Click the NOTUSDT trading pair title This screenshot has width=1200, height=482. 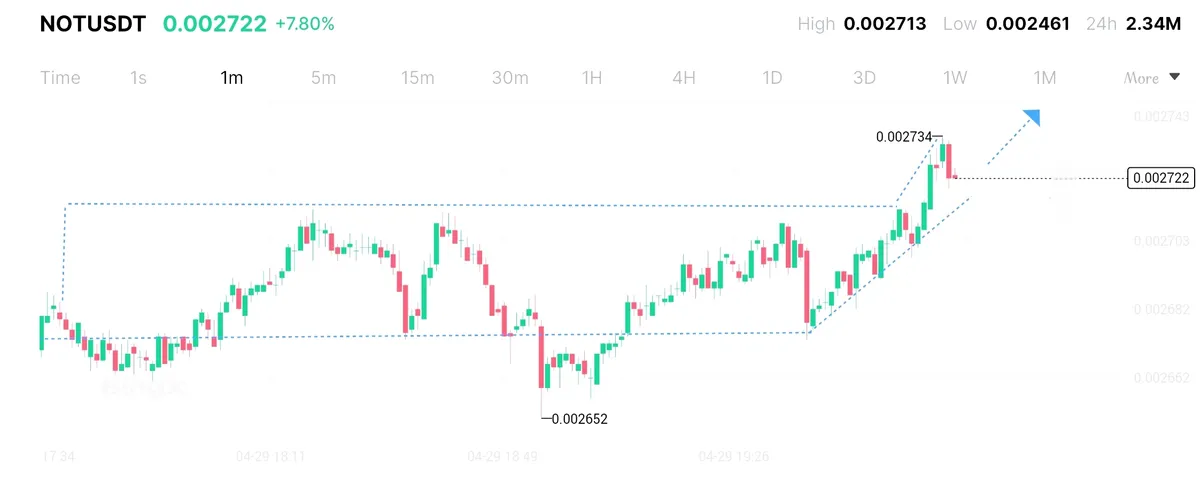pyautogui.click(x=93, y=24)
